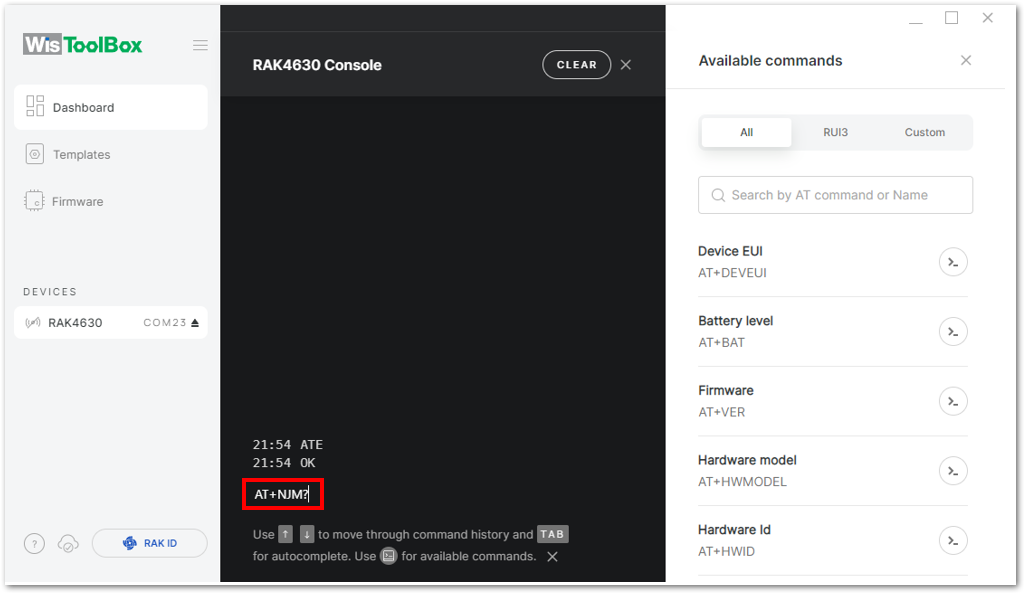Click the available commands icon in hint
This screenshot has width=1025, height=594.
388,556
